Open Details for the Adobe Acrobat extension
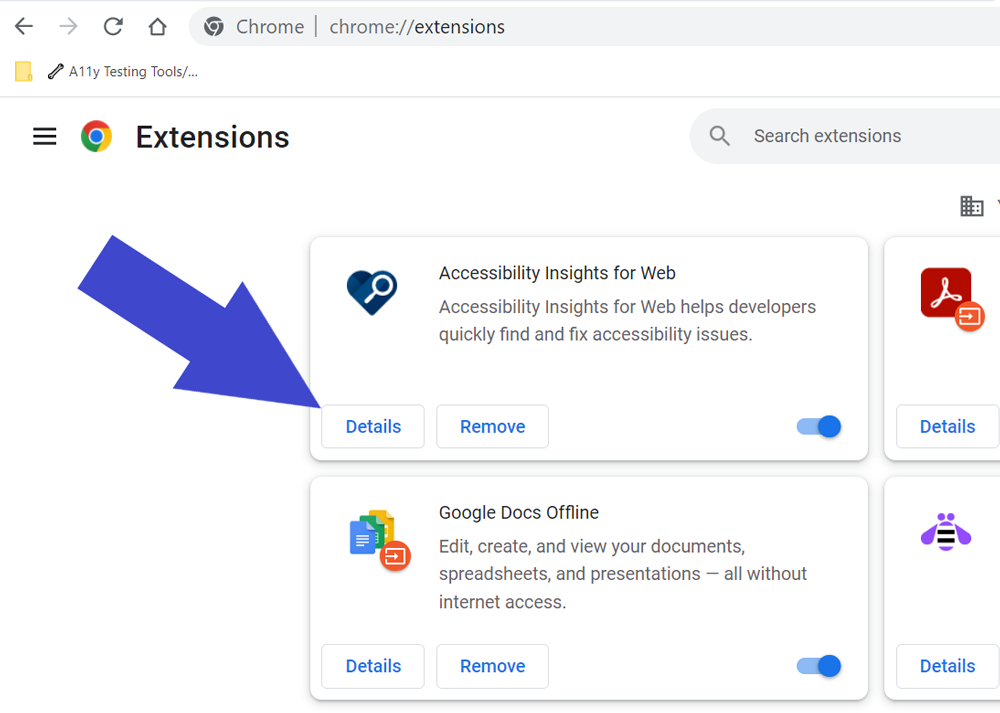Screen dimensions: 1000x713 pos(947,426)
